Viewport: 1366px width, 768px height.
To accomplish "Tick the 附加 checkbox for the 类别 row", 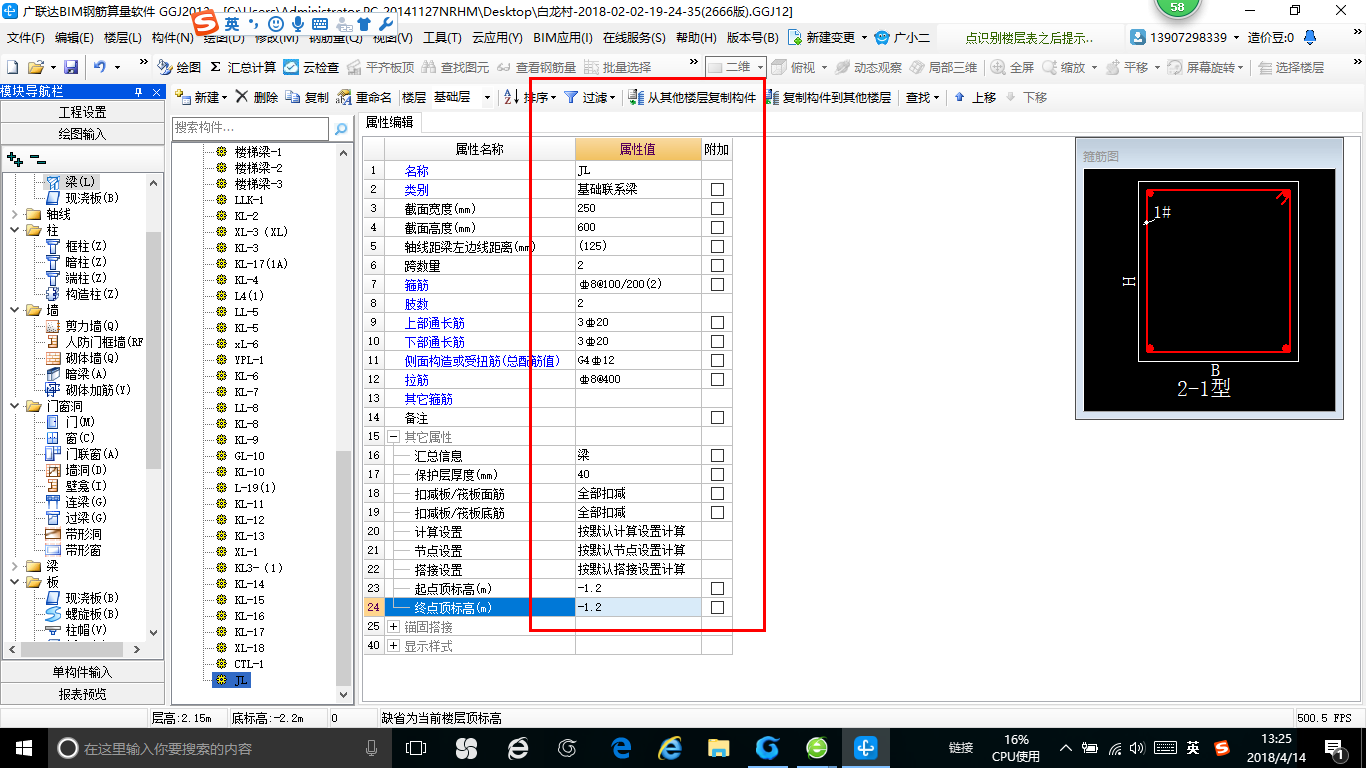I will point(717,189).
